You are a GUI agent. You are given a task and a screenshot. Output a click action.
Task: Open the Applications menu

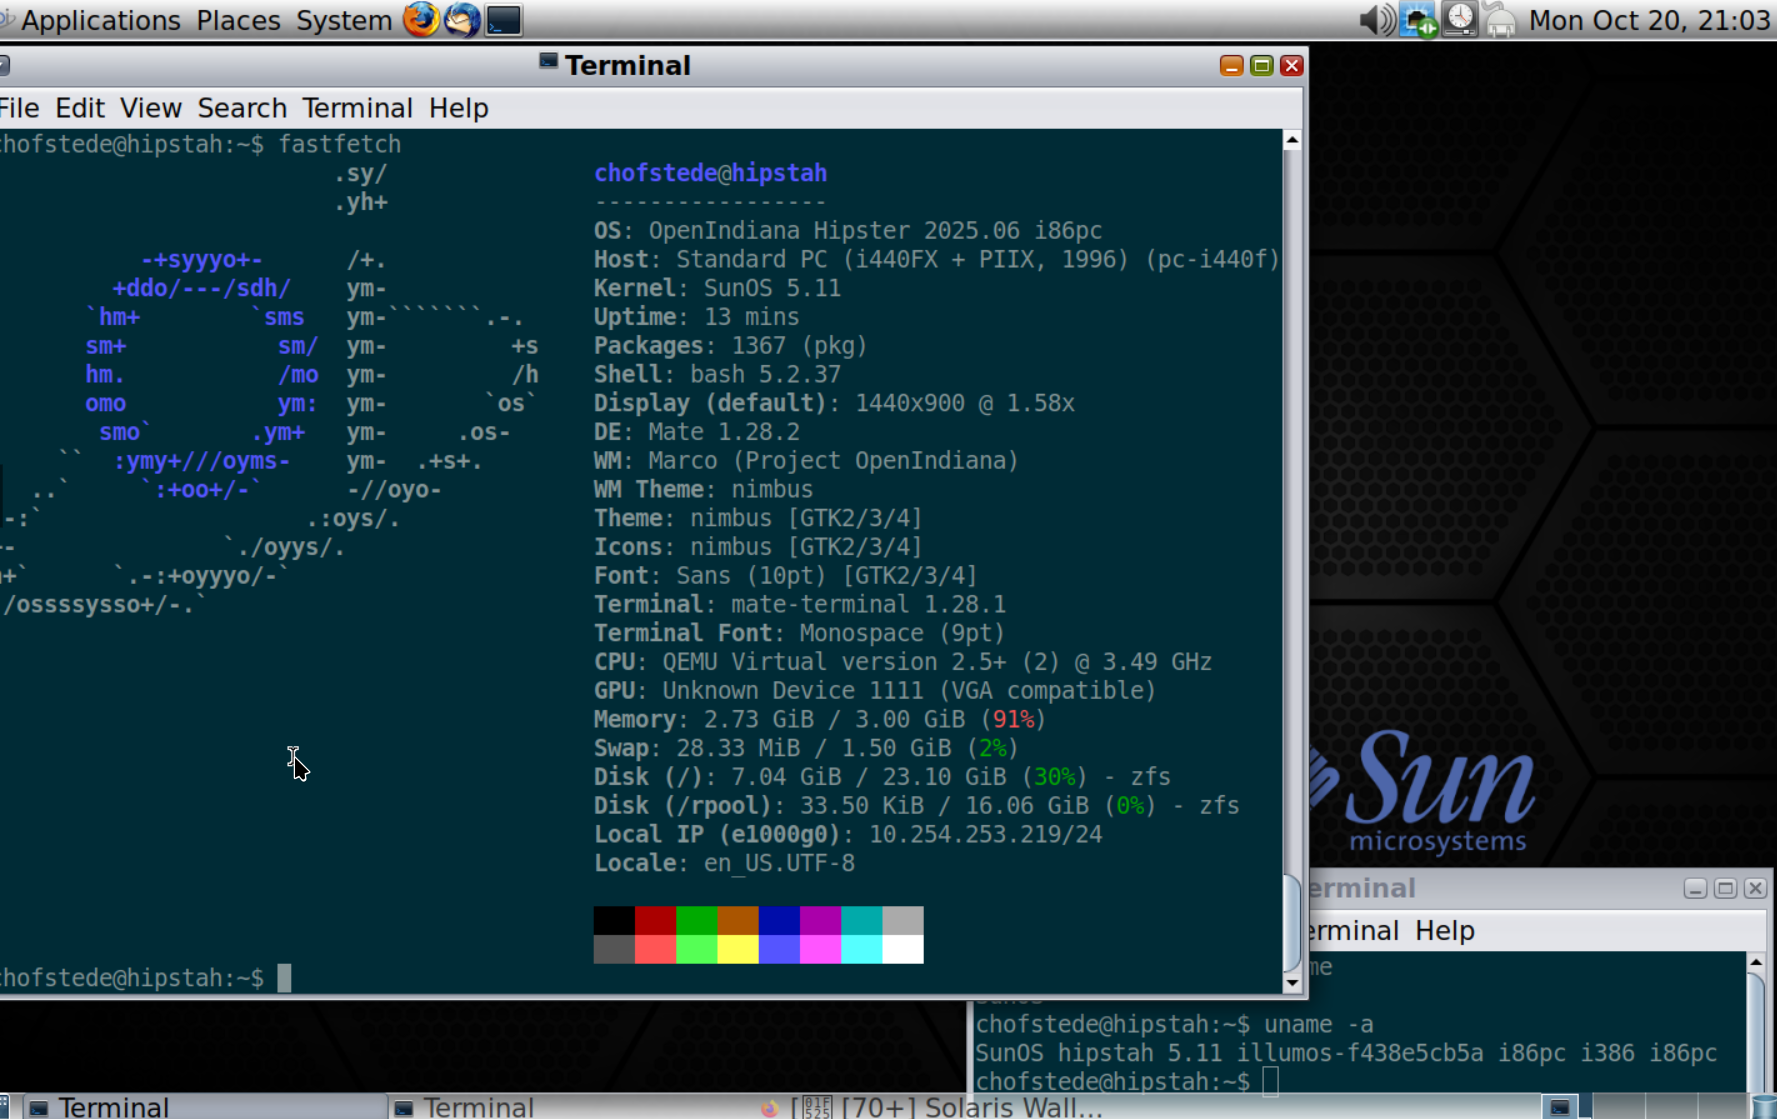coord(101,20)
